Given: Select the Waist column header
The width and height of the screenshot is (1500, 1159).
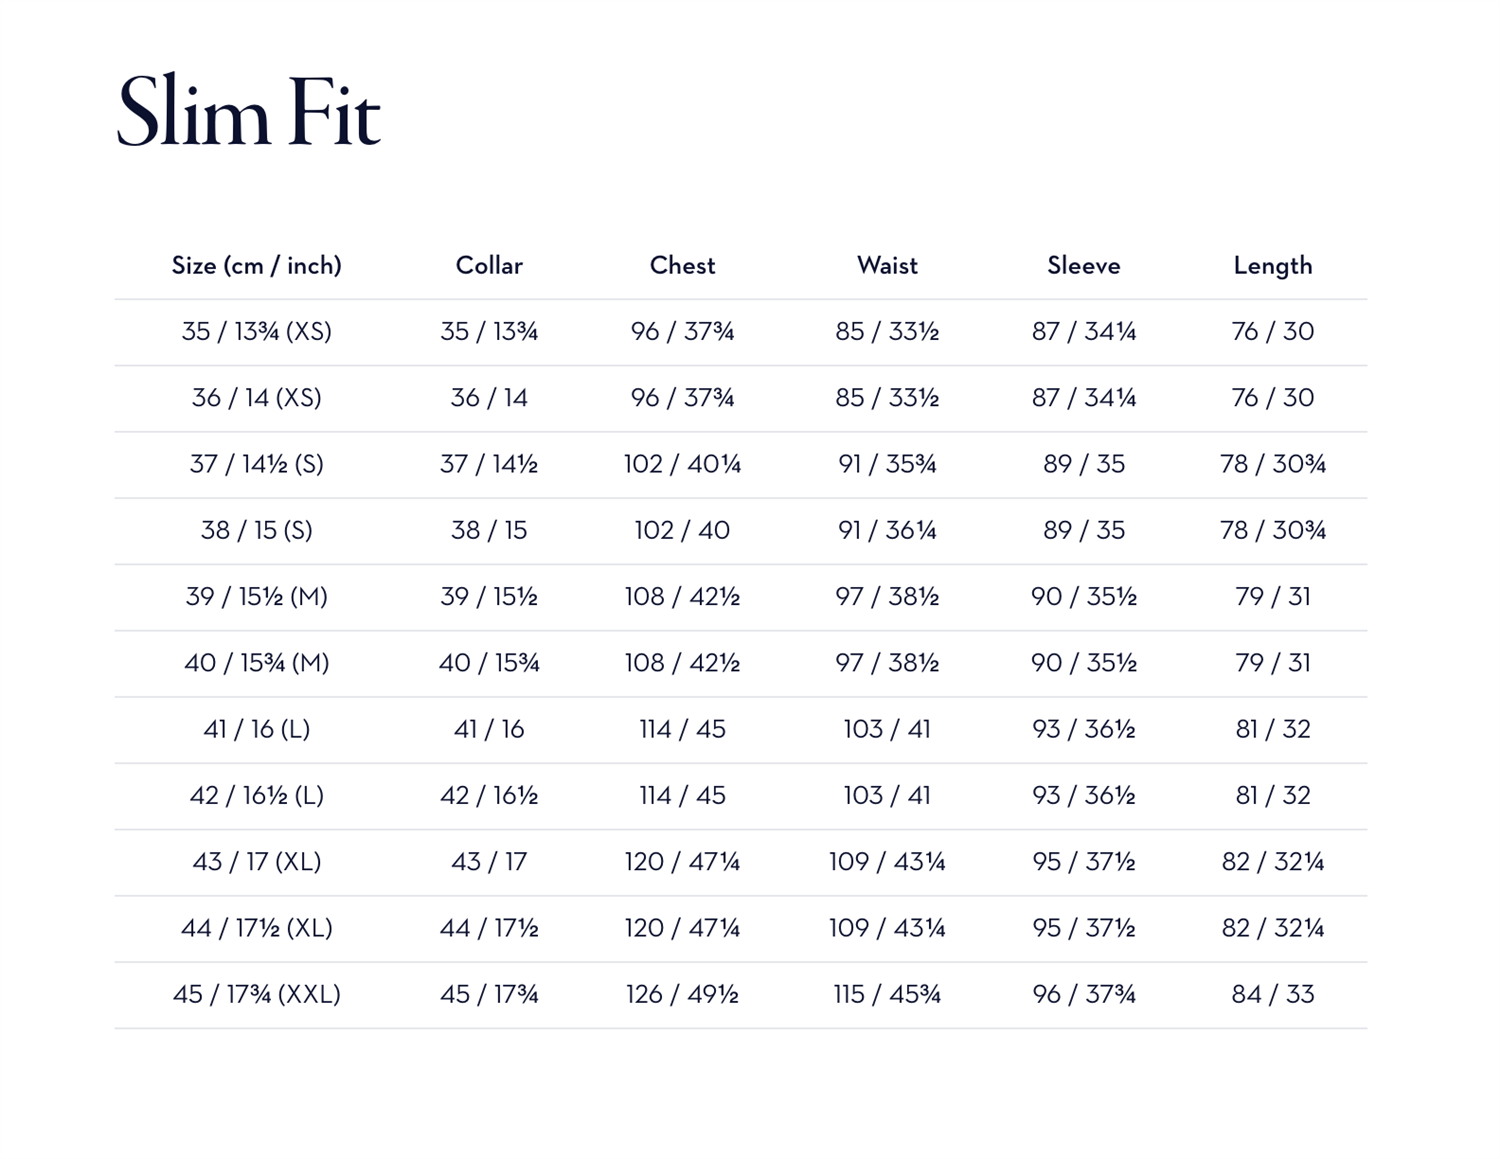Looking at the screenshot, I should [887, 265].
